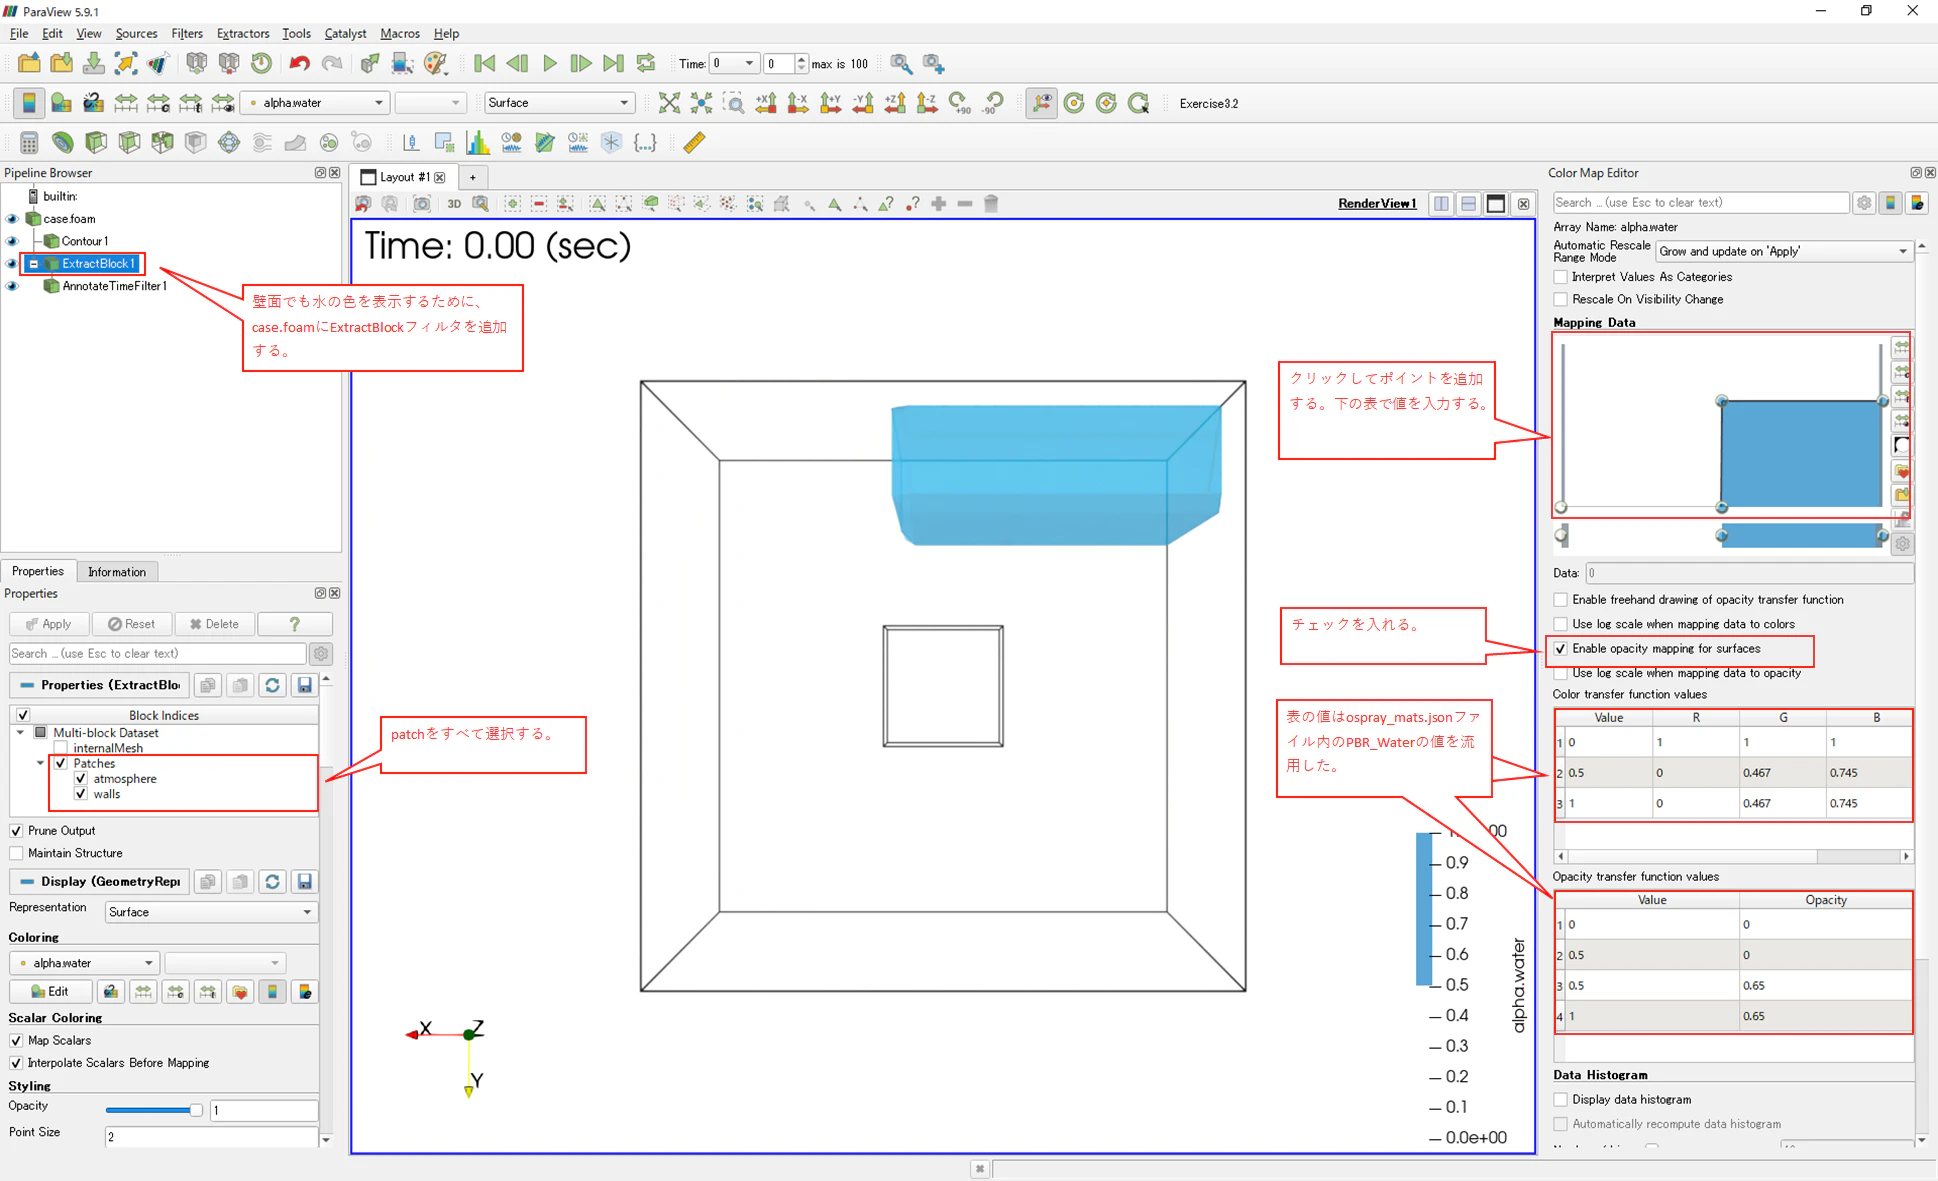Uncheck the atmosphere patch checkbox
Screen dimensions: 1938x1181
(x=81, y=779)
